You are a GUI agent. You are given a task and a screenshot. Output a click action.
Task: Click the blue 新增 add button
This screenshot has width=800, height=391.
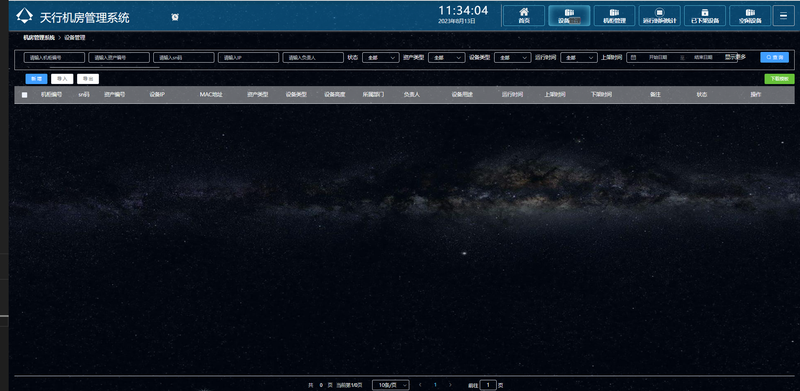pos(36,79)
